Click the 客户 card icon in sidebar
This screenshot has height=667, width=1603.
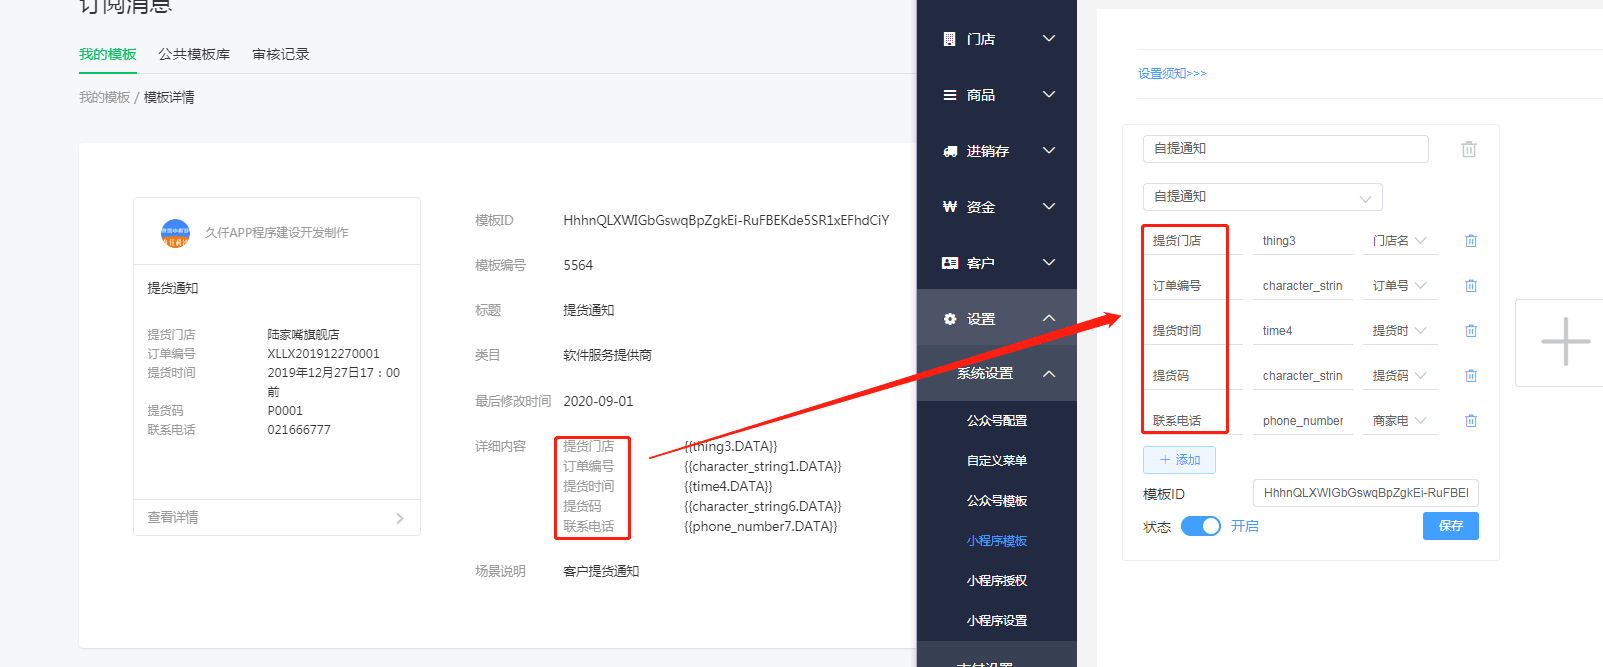(949, 263)
